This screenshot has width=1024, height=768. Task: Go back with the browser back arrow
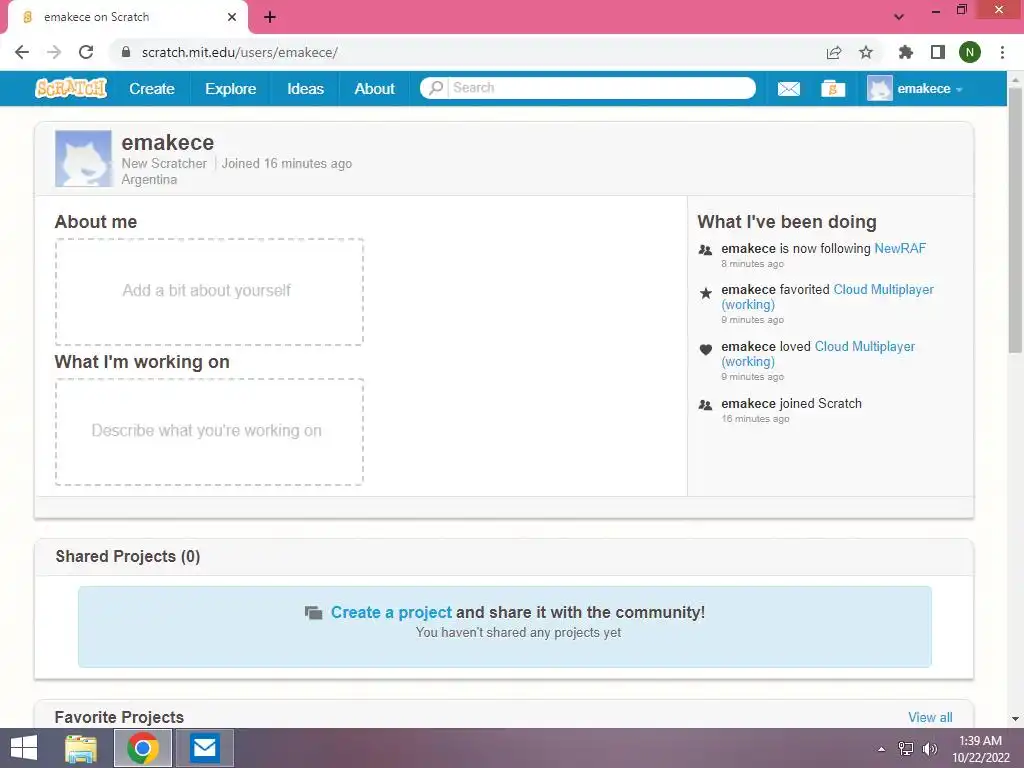tap(22, 52)
